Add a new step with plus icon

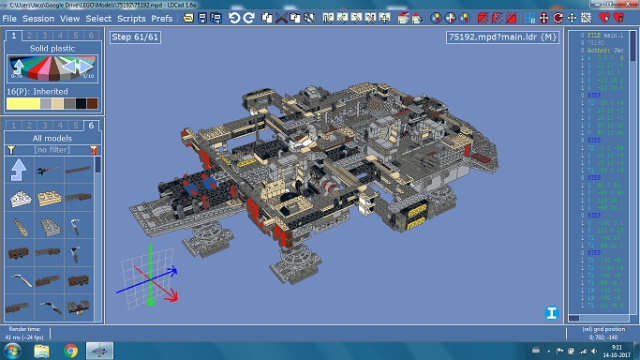pos(384,18)
